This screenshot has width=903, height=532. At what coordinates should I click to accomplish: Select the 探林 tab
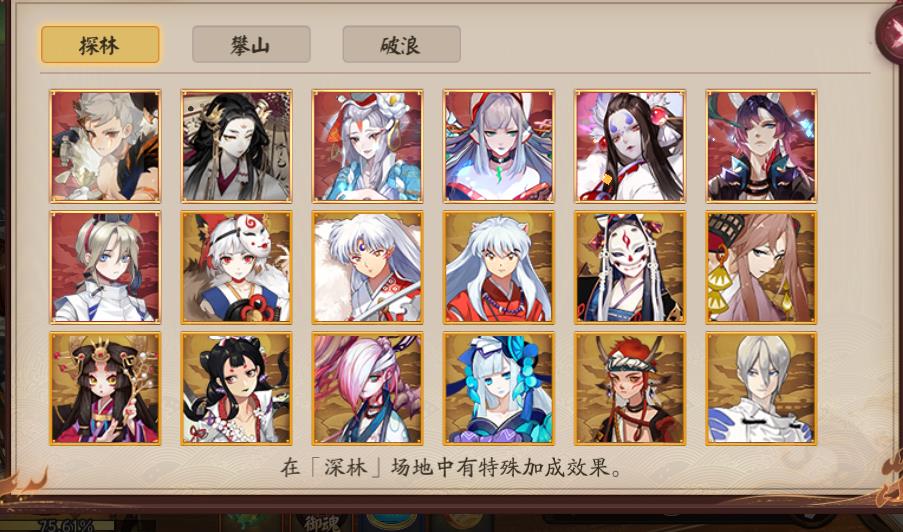tap(100, 44)
